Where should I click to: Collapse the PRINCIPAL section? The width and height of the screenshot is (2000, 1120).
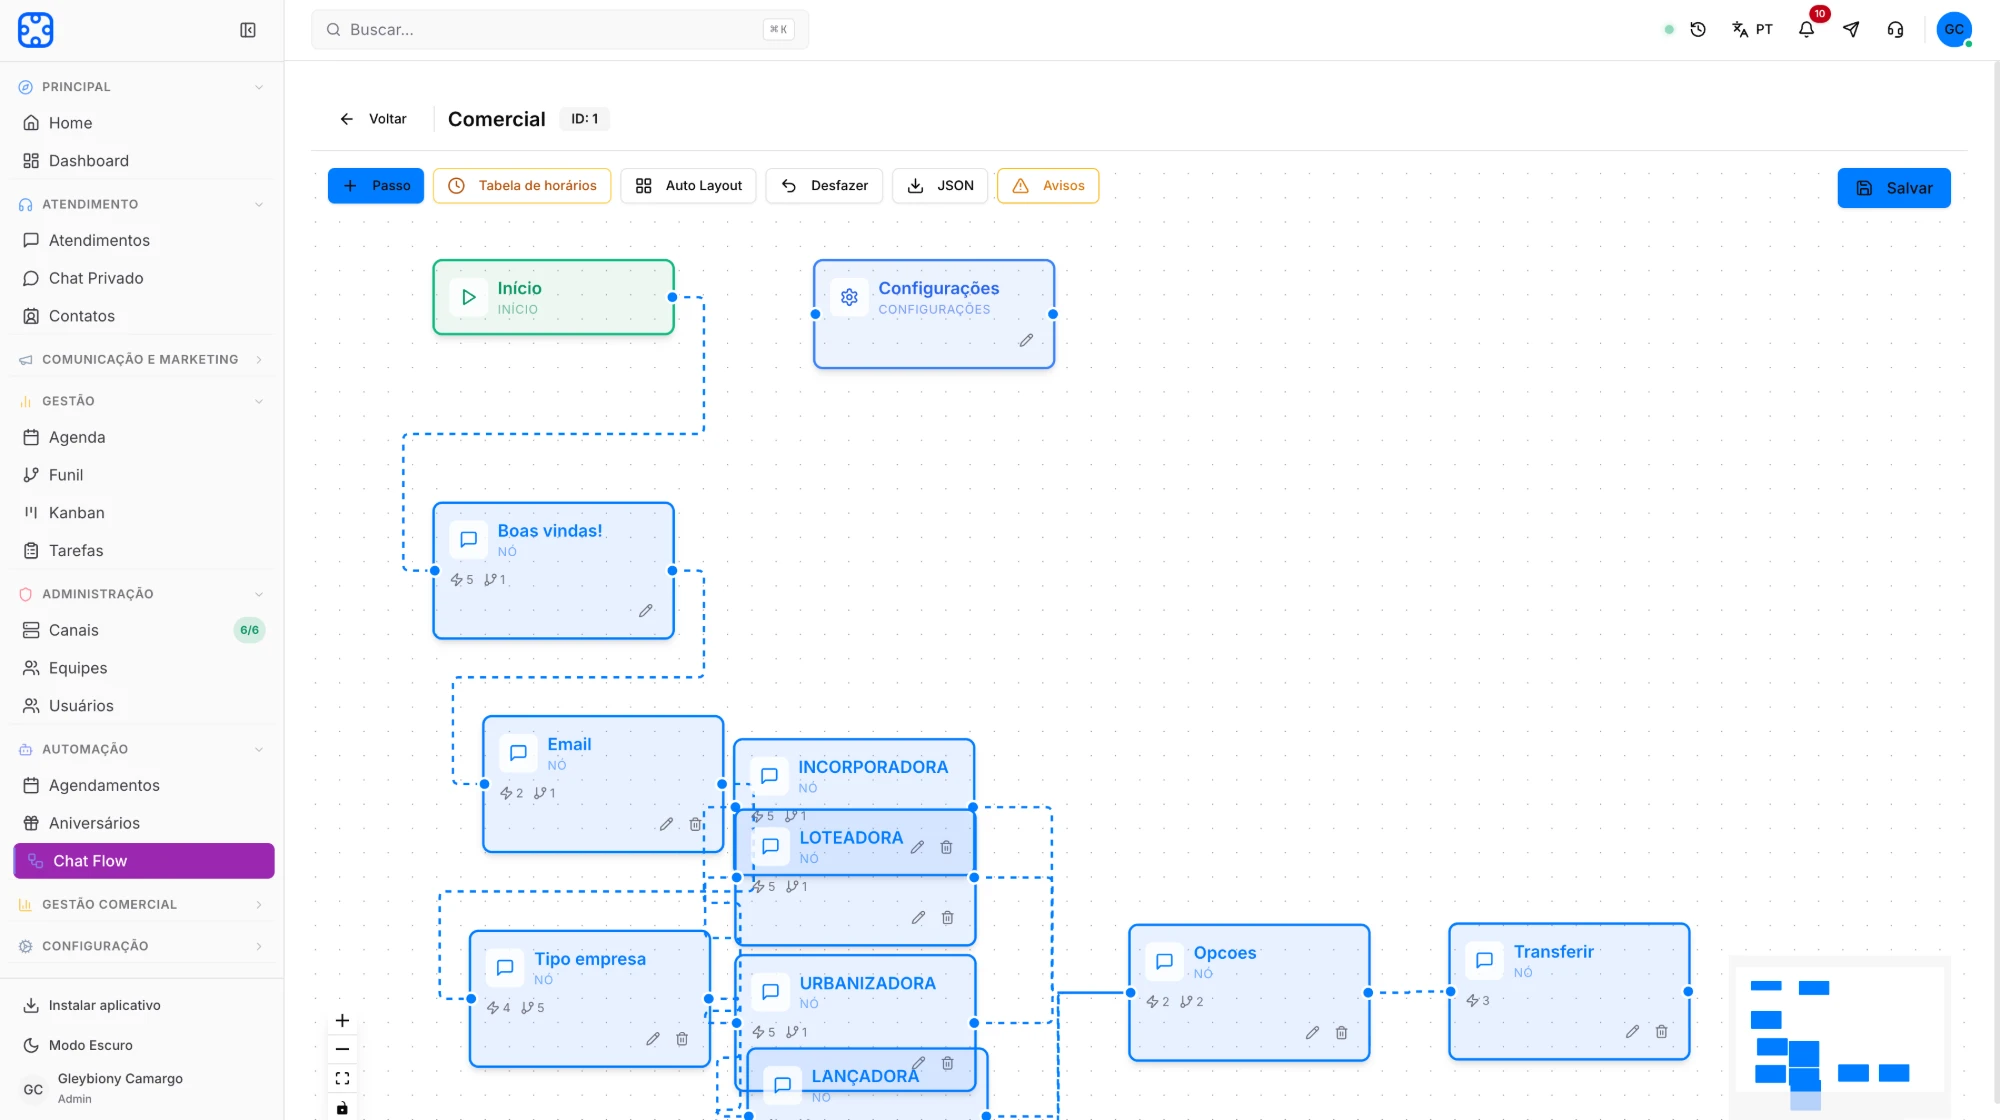pos(259,87)
